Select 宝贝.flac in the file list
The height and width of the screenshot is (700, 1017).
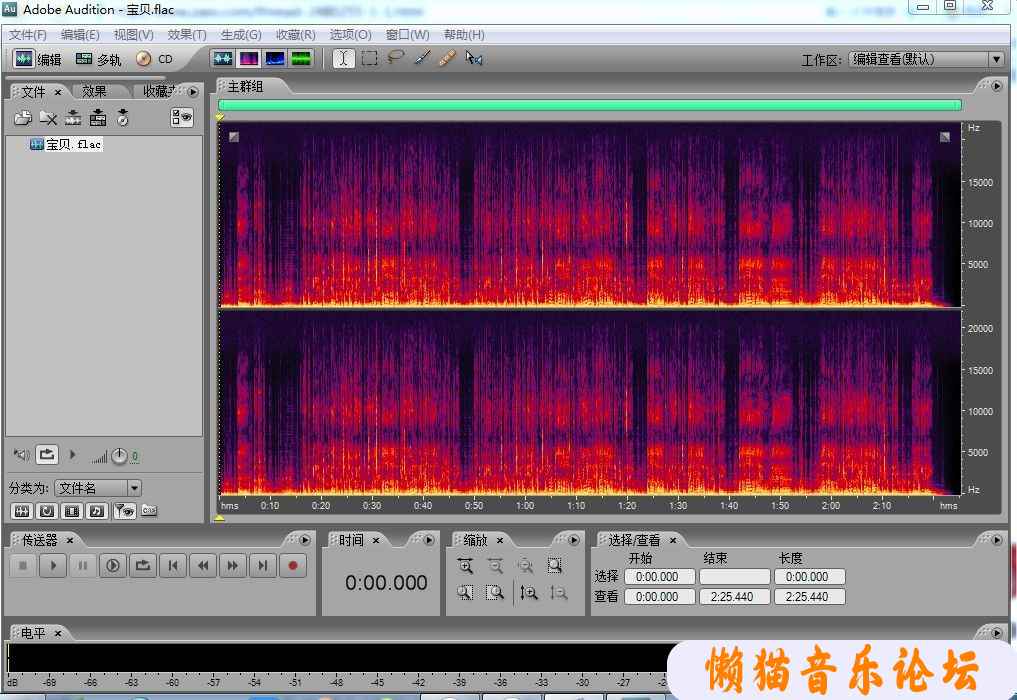pyautogui.click(x=66, y=144)
